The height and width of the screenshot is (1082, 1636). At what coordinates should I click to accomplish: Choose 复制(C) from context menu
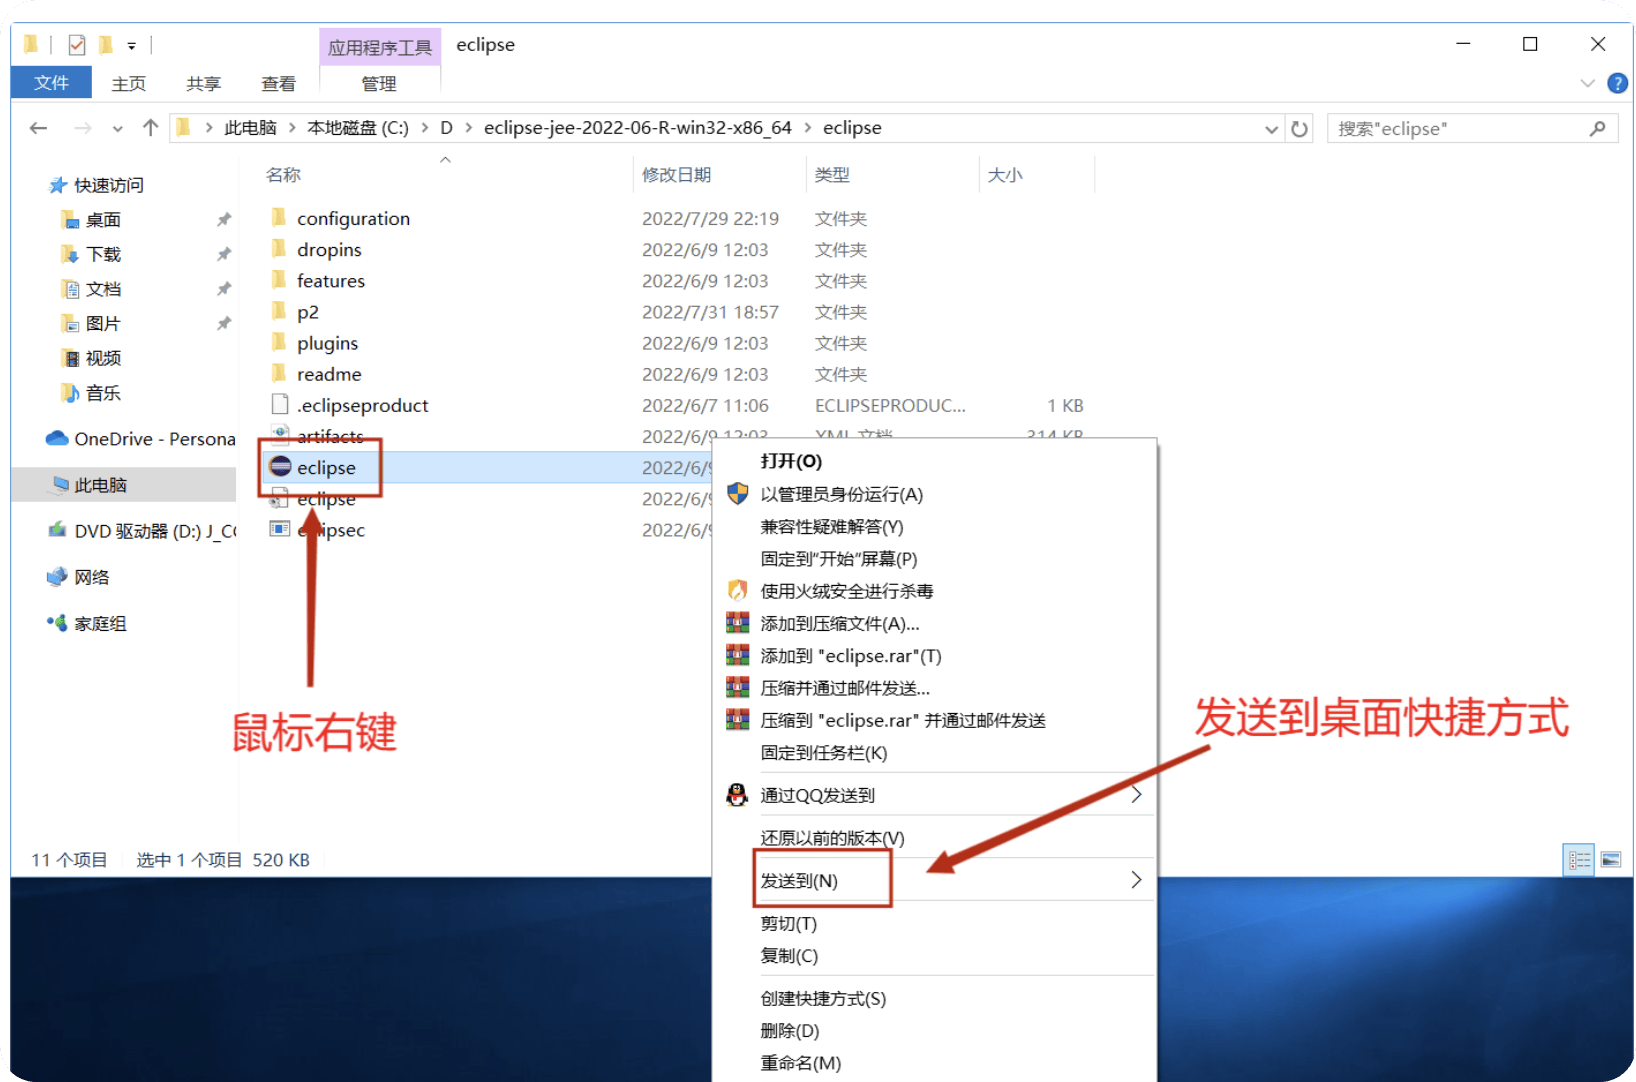coord(934,955)
